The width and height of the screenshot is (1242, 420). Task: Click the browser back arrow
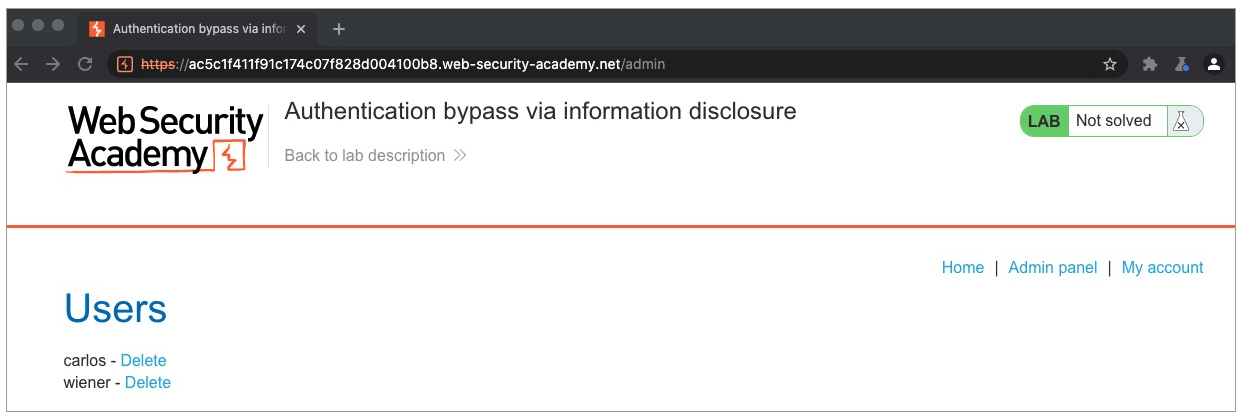tap(21, 64)
